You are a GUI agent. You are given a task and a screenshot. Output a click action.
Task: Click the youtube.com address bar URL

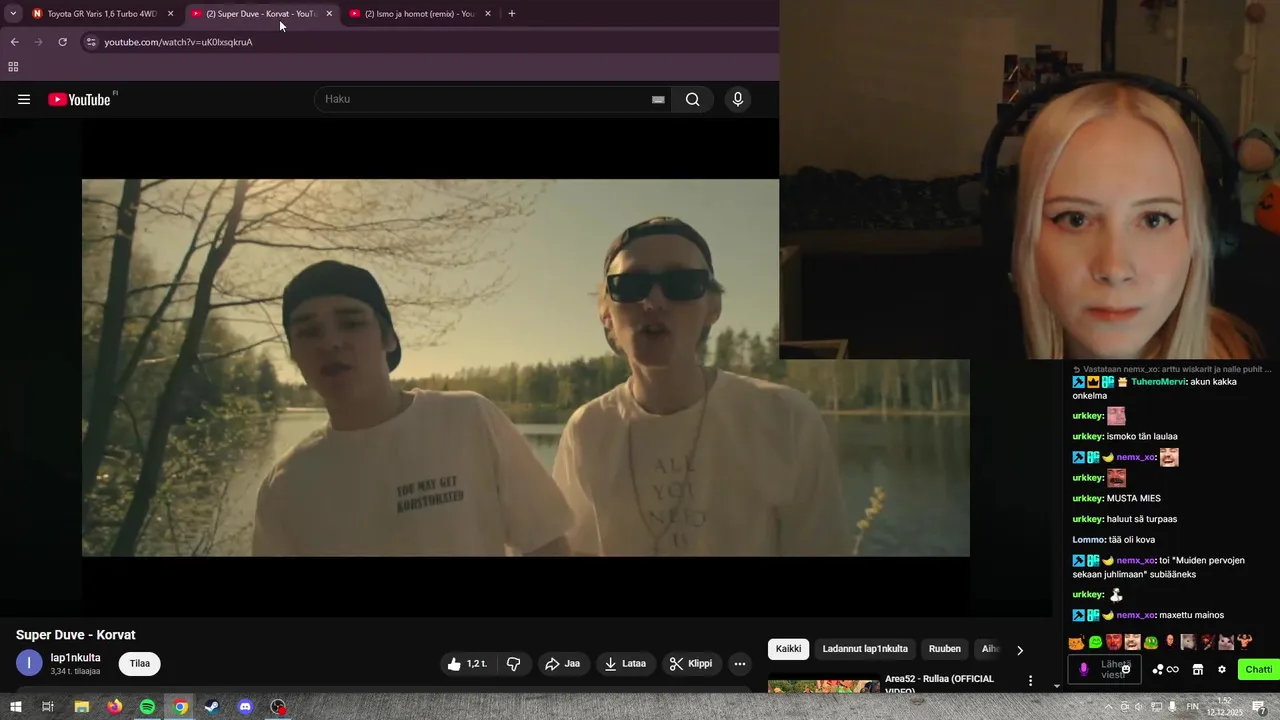click(178, 42)
